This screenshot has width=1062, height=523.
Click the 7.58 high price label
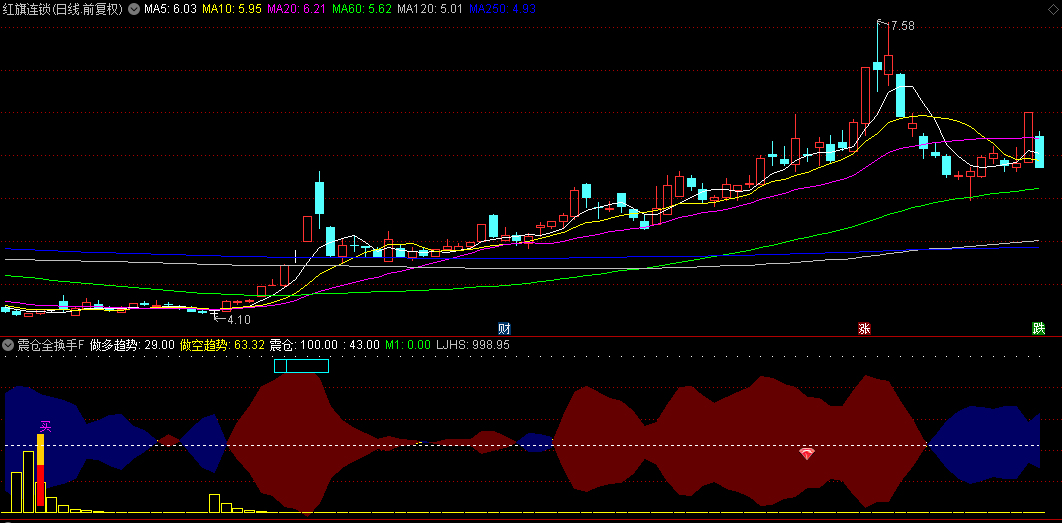pyautogui.click(x=902, y=26)
